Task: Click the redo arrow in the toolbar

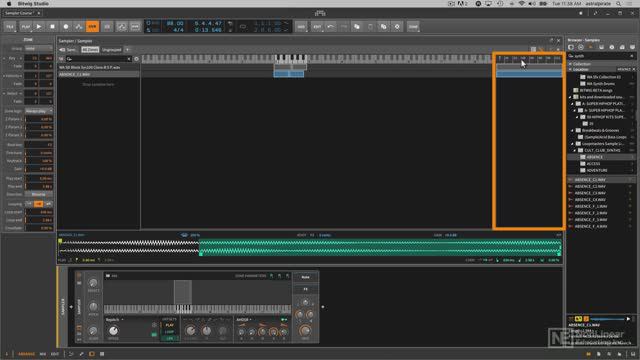Action: pos(343,27)
